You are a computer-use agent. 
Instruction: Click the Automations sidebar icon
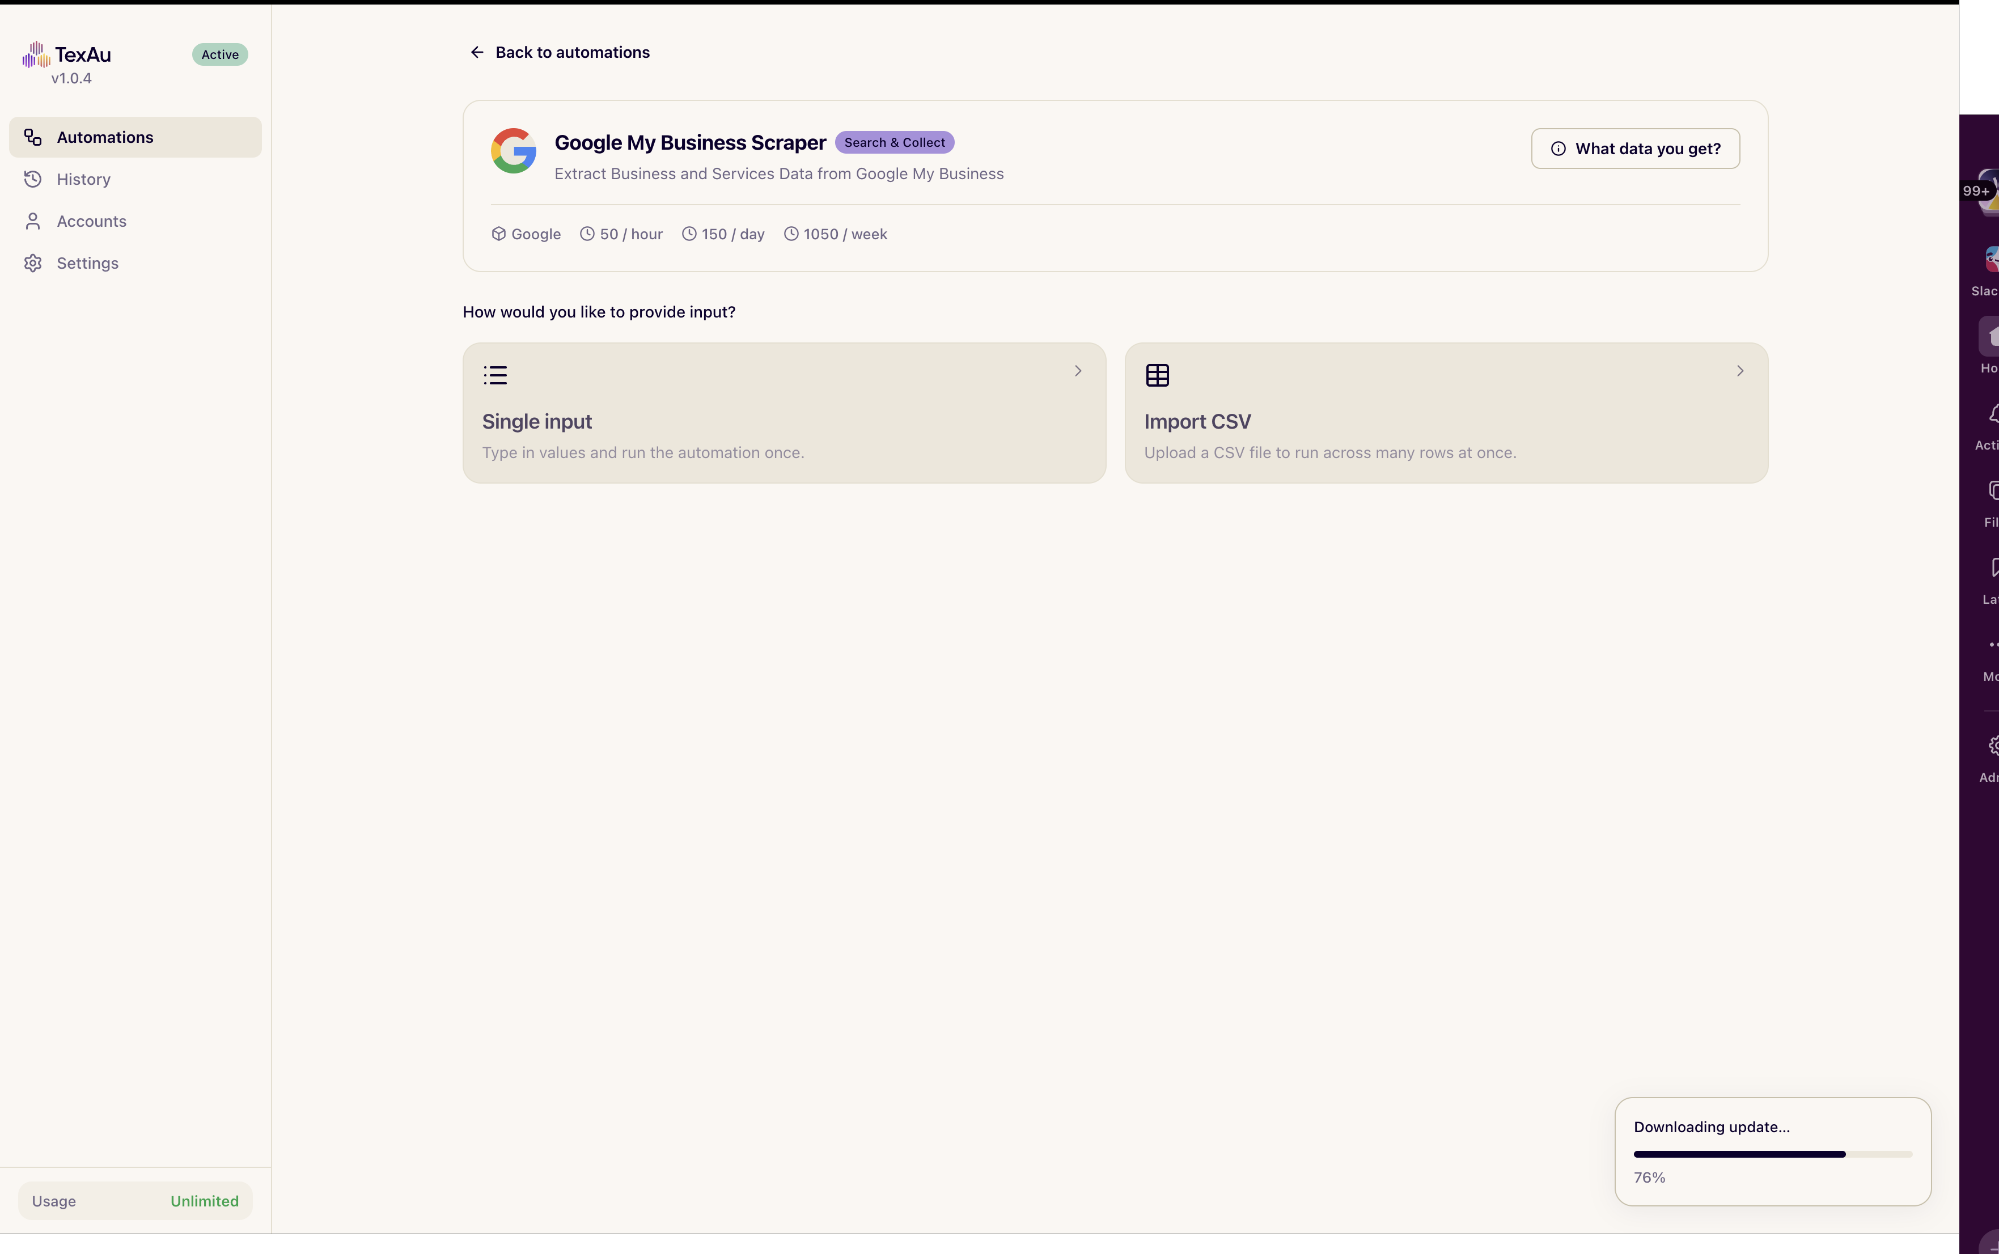pos(33,137)
